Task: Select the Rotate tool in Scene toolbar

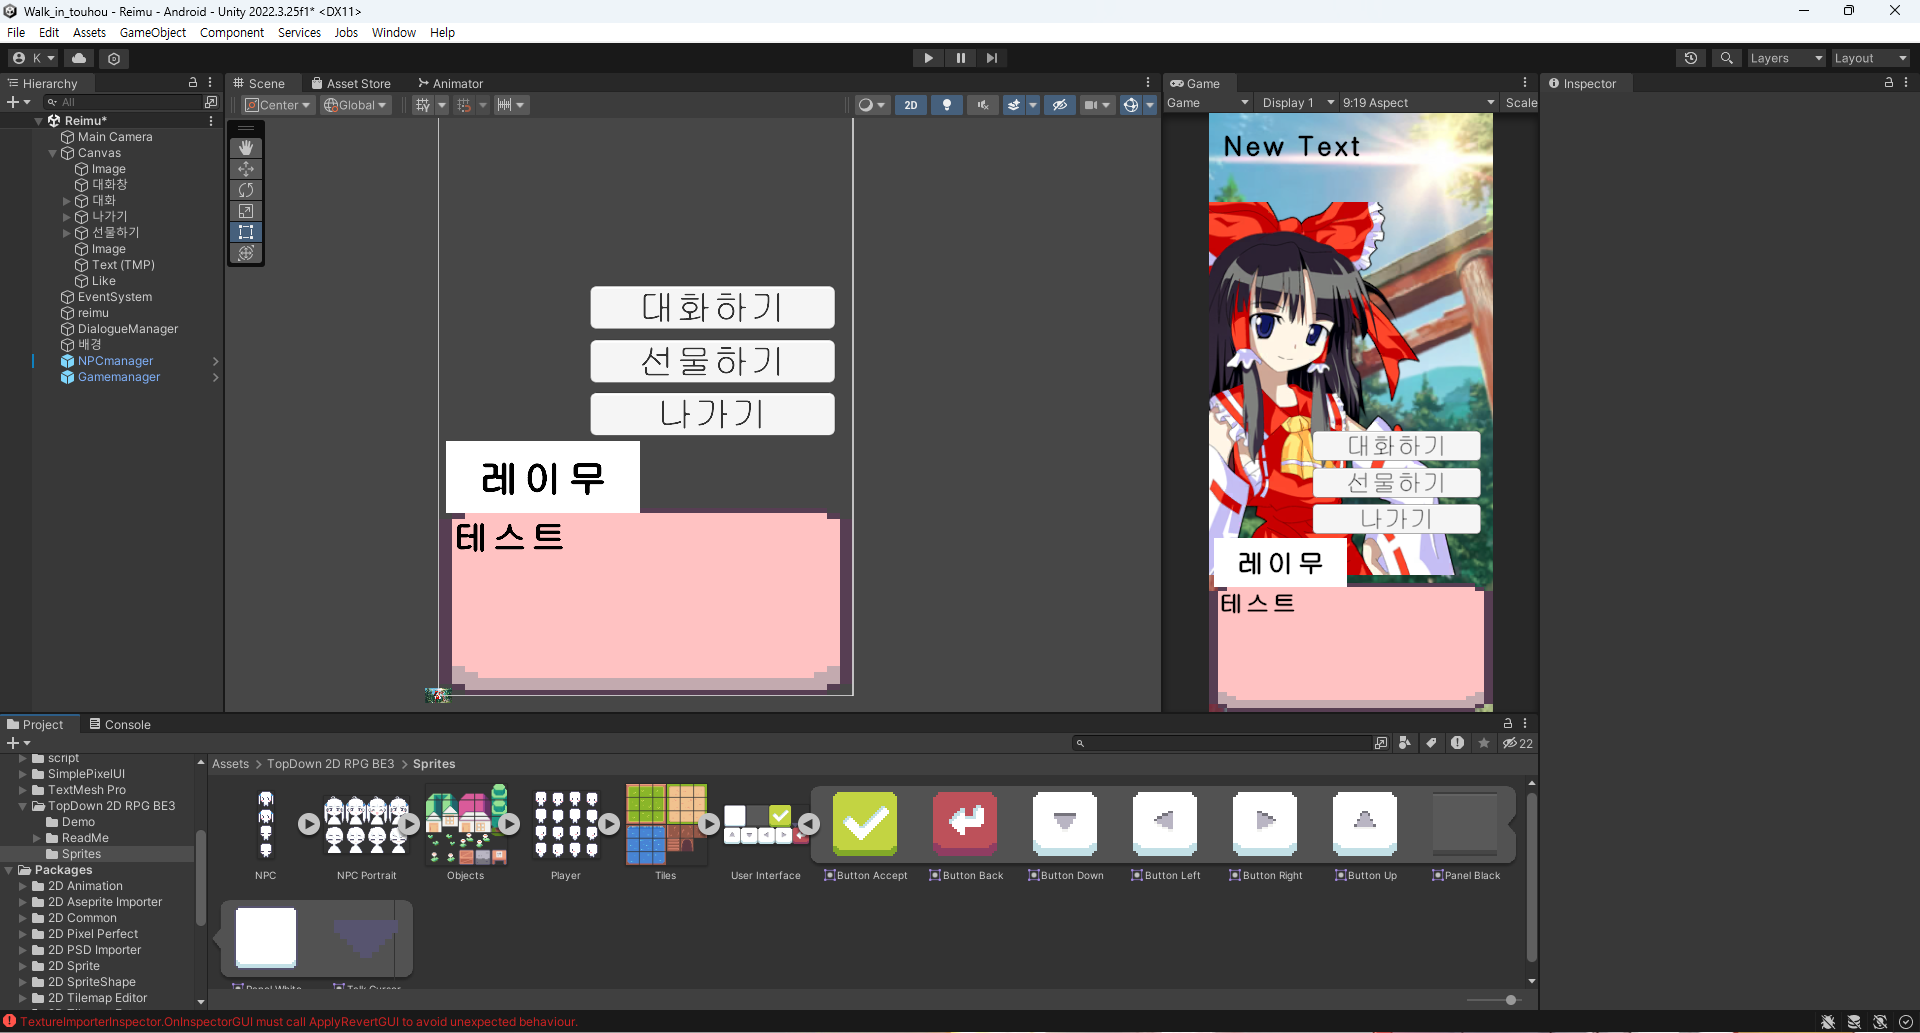Action: [246, 190]
